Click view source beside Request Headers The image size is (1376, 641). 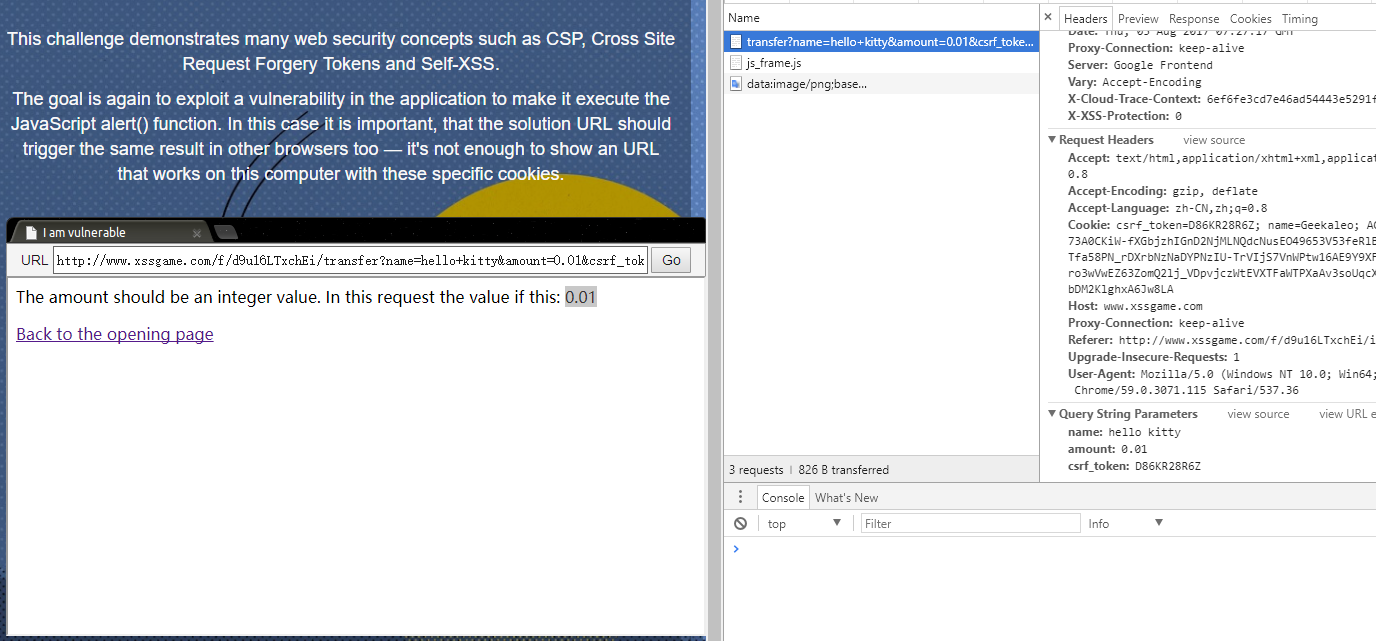coord(1214,140)
